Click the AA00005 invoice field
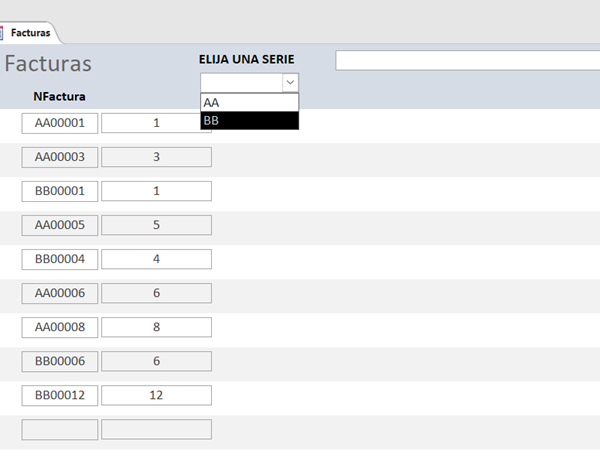This screenshot has width=600, height=458. point(60,225)
